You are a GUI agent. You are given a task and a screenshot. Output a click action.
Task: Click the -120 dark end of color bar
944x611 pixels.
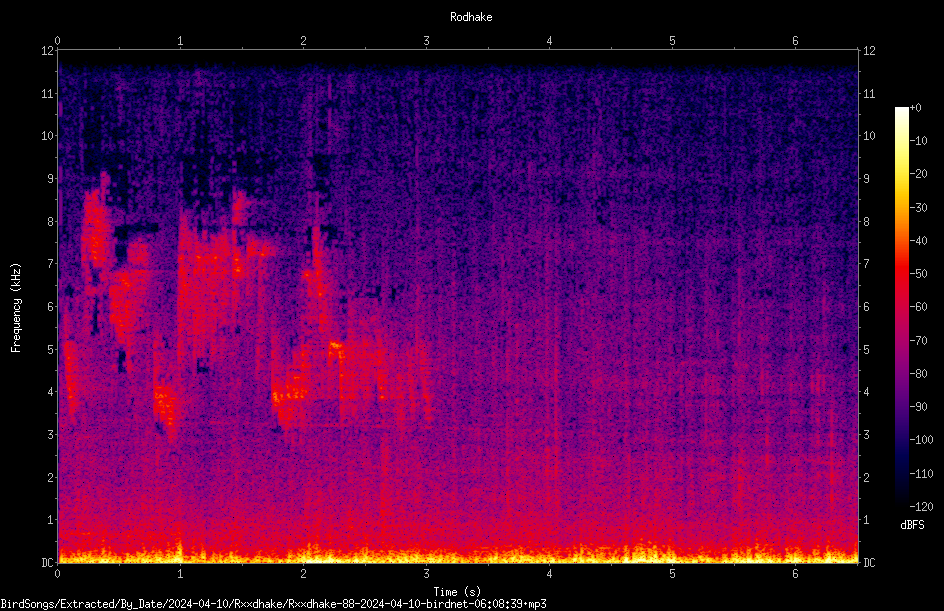click(x=901, y=503)
